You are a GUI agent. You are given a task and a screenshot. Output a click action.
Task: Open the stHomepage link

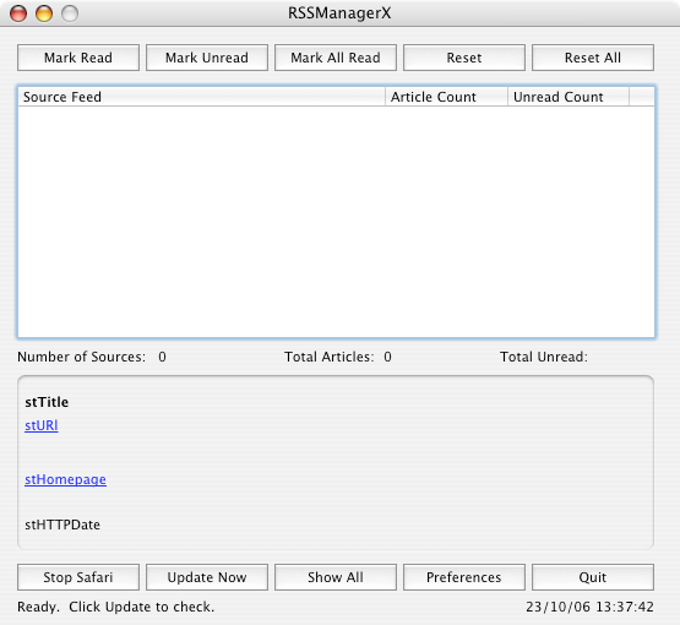click(x=65, y=479)
